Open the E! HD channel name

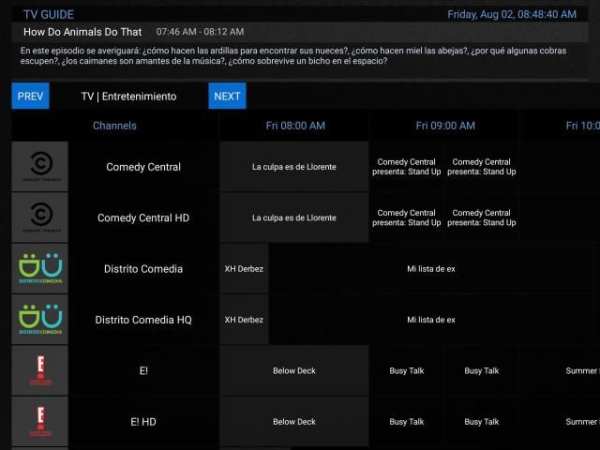(143, 422)
